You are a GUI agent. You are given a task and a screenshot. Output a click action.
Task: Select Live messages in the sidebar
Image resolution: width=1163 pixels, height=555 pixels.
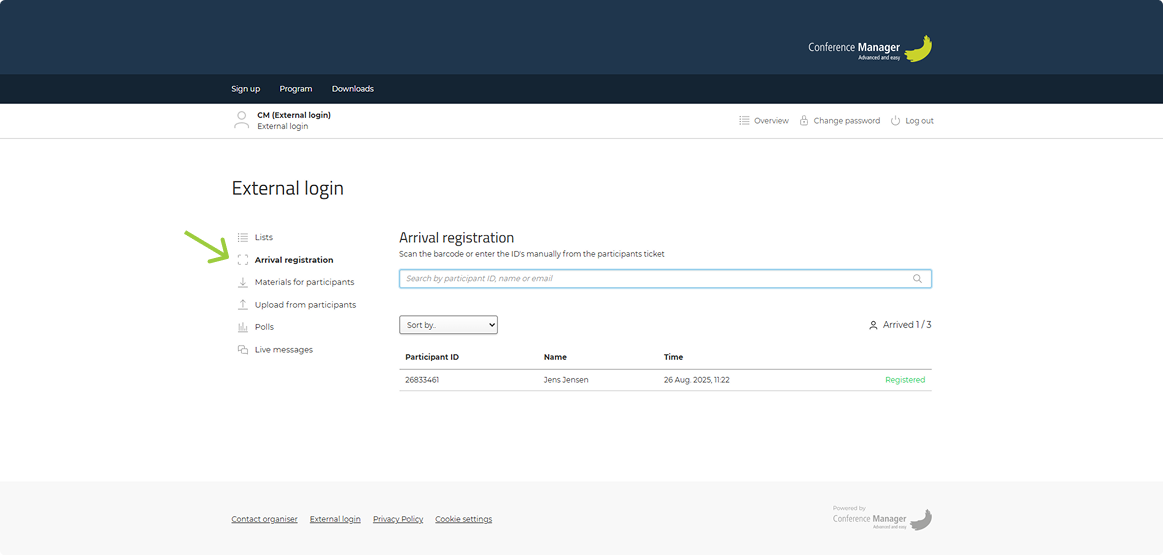pyautogui.click(x=283, y=349)
